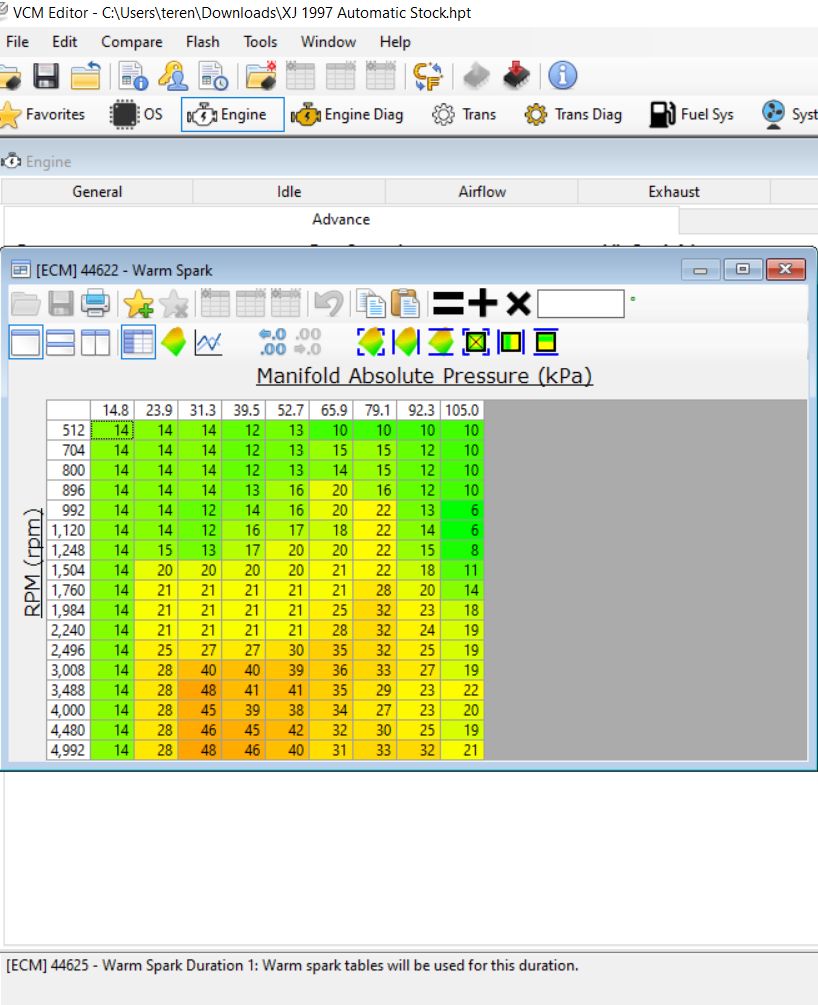Switch to the Airflow tab
This screenshot has width=818, height=1005.
click(482, 192)
